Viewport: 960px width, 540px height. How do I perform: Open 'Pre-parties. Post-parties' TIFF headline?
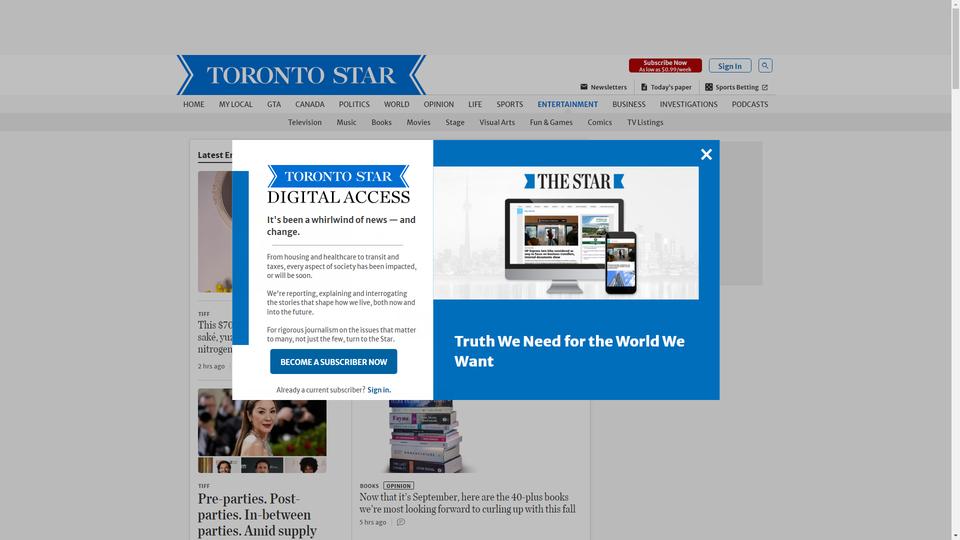point(257,514)
